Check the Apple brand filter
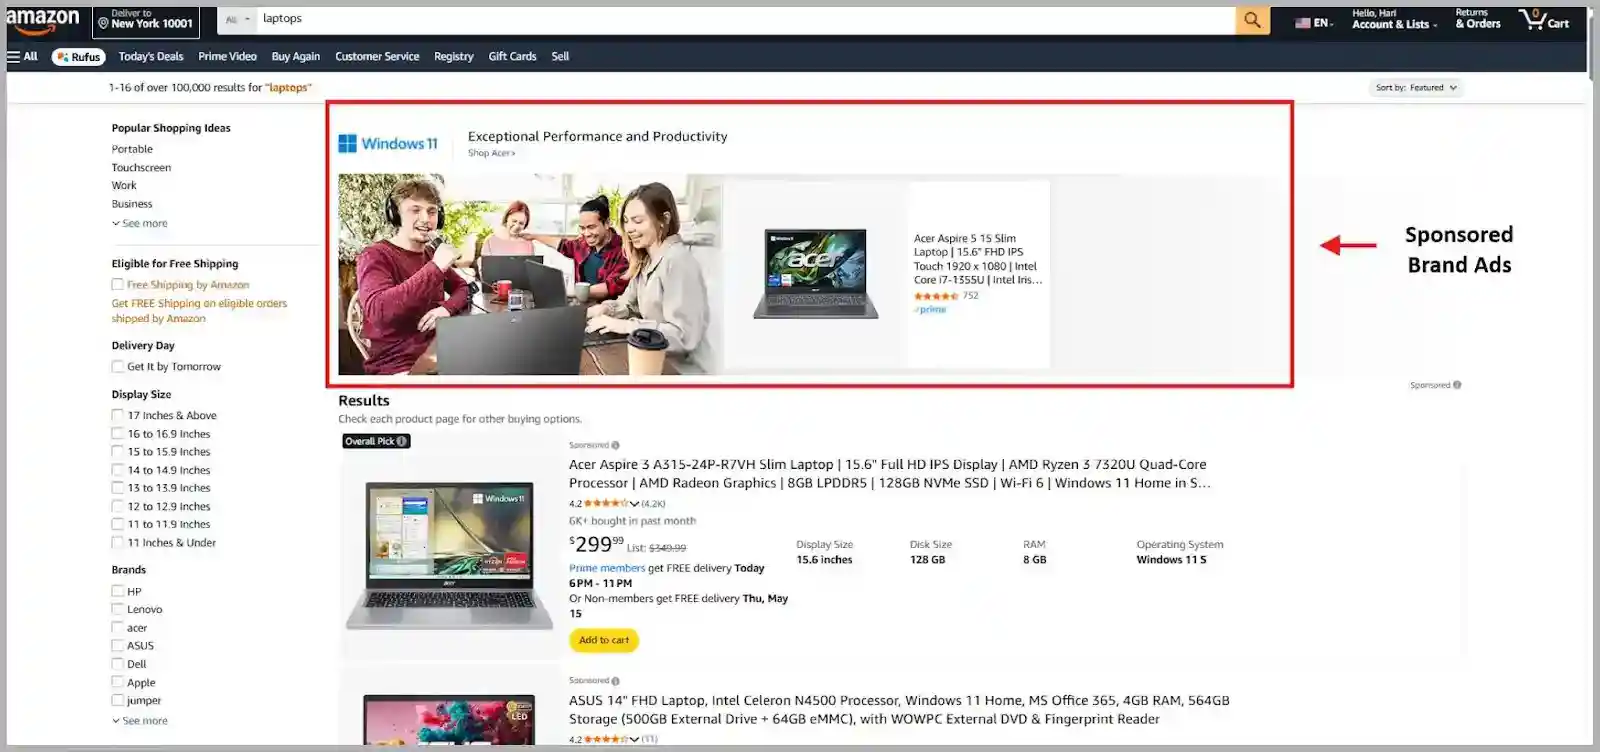Screen dimensions: 1600x752 point(118,682)
